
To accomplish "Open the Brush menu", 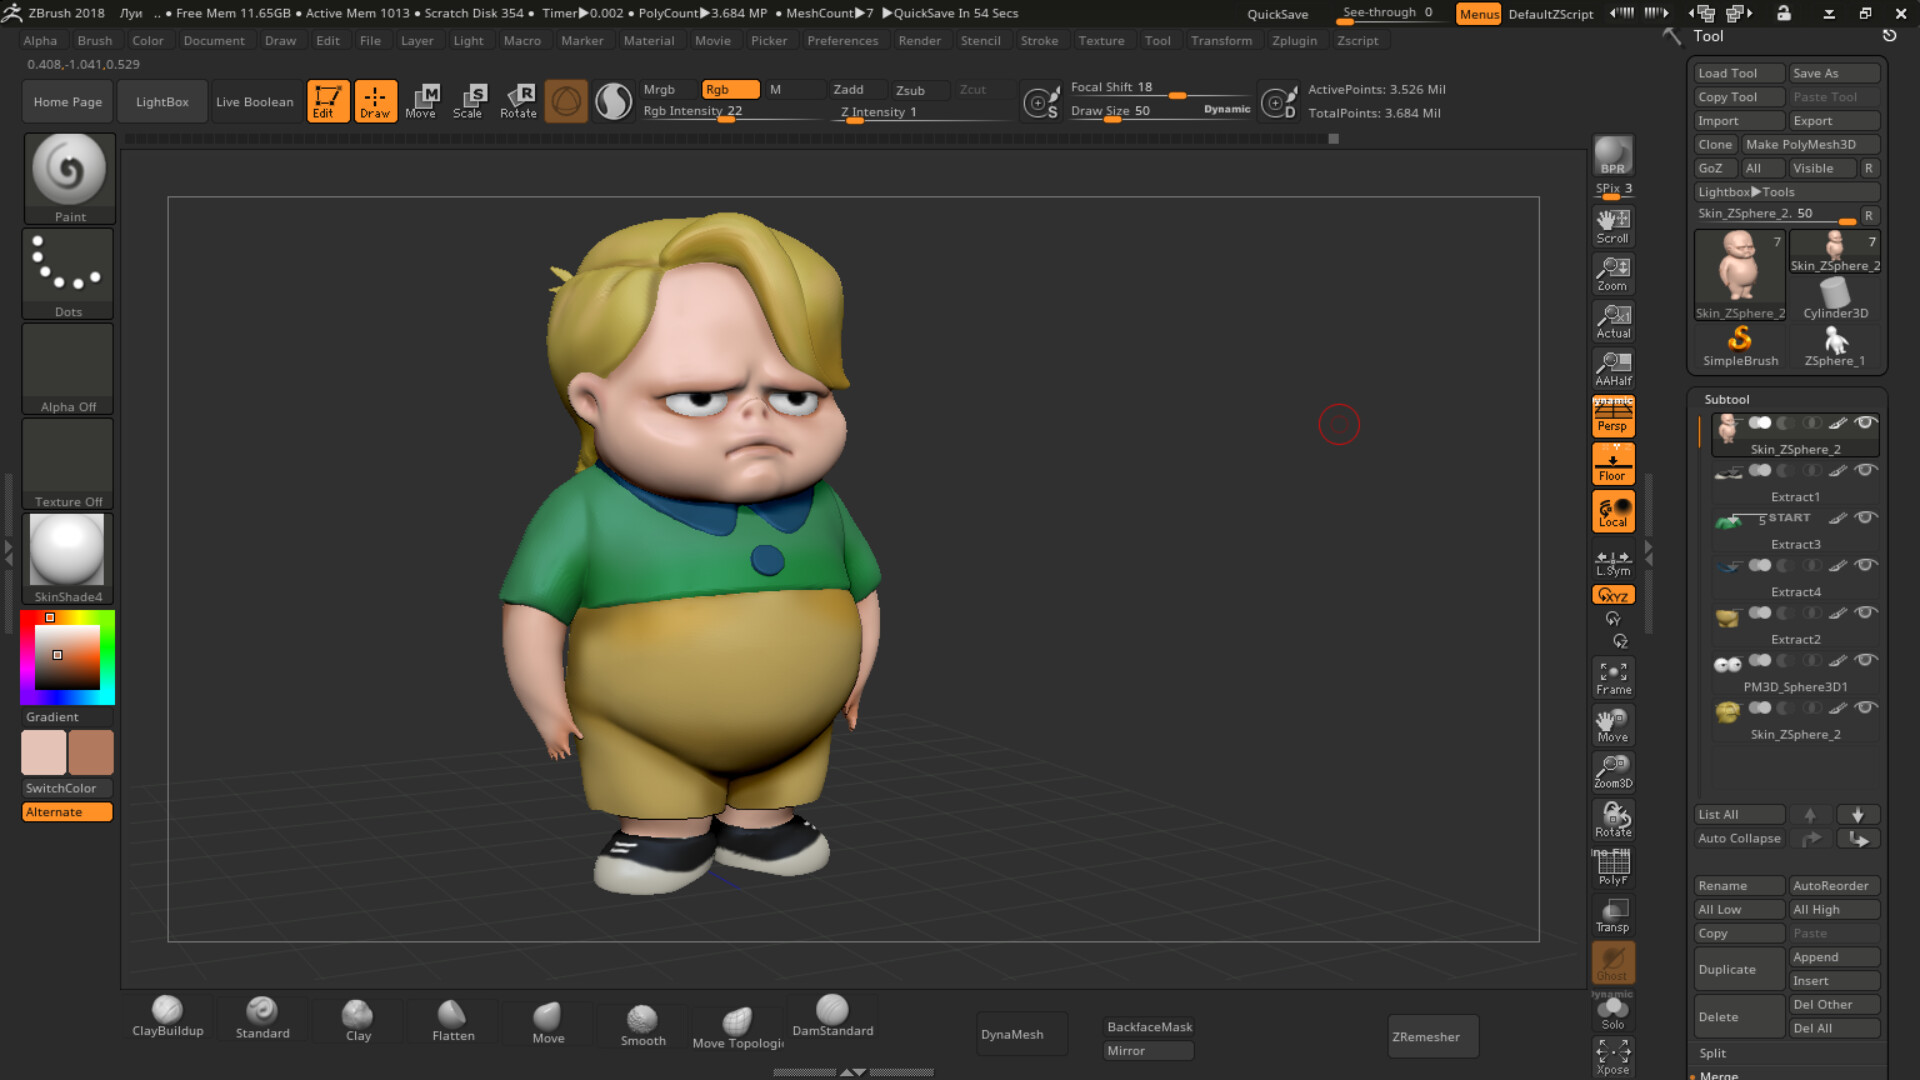I will coord(95,41).
